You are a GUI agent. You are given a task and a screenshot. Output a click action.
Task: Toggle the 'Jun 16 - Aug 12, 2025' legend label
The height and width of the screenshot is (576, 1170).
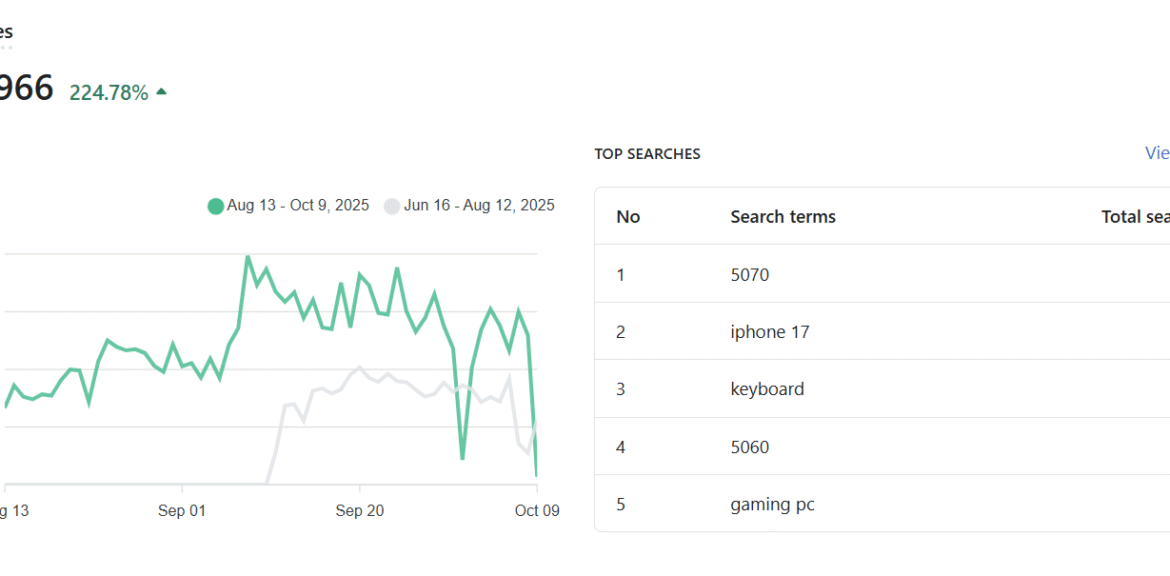(478, 205)
